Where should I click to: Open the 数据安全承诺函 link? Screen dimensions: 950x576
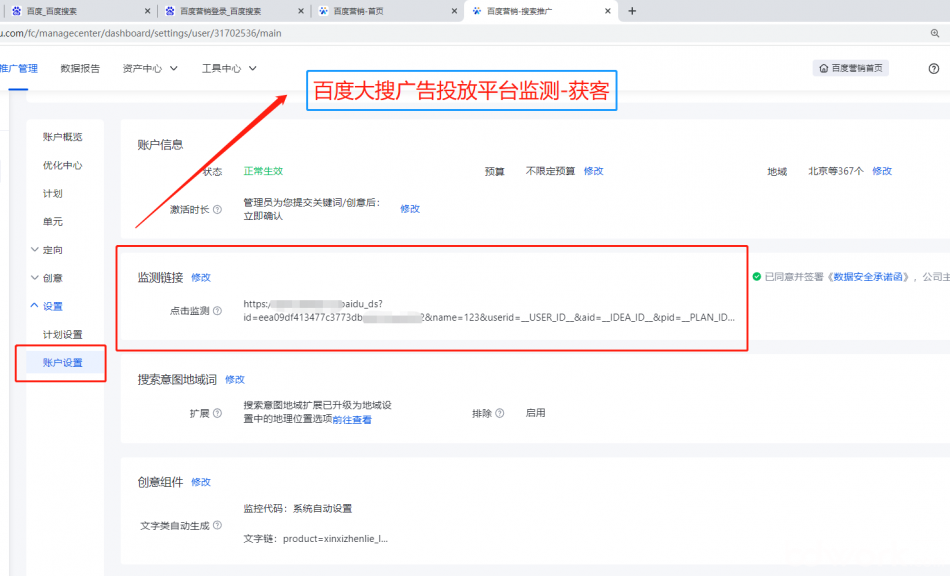868,277
